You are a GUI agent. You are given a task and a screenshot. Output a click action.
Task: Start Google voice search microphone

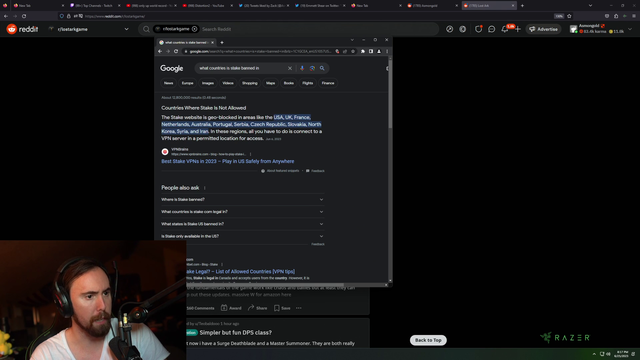pos(302,68)
